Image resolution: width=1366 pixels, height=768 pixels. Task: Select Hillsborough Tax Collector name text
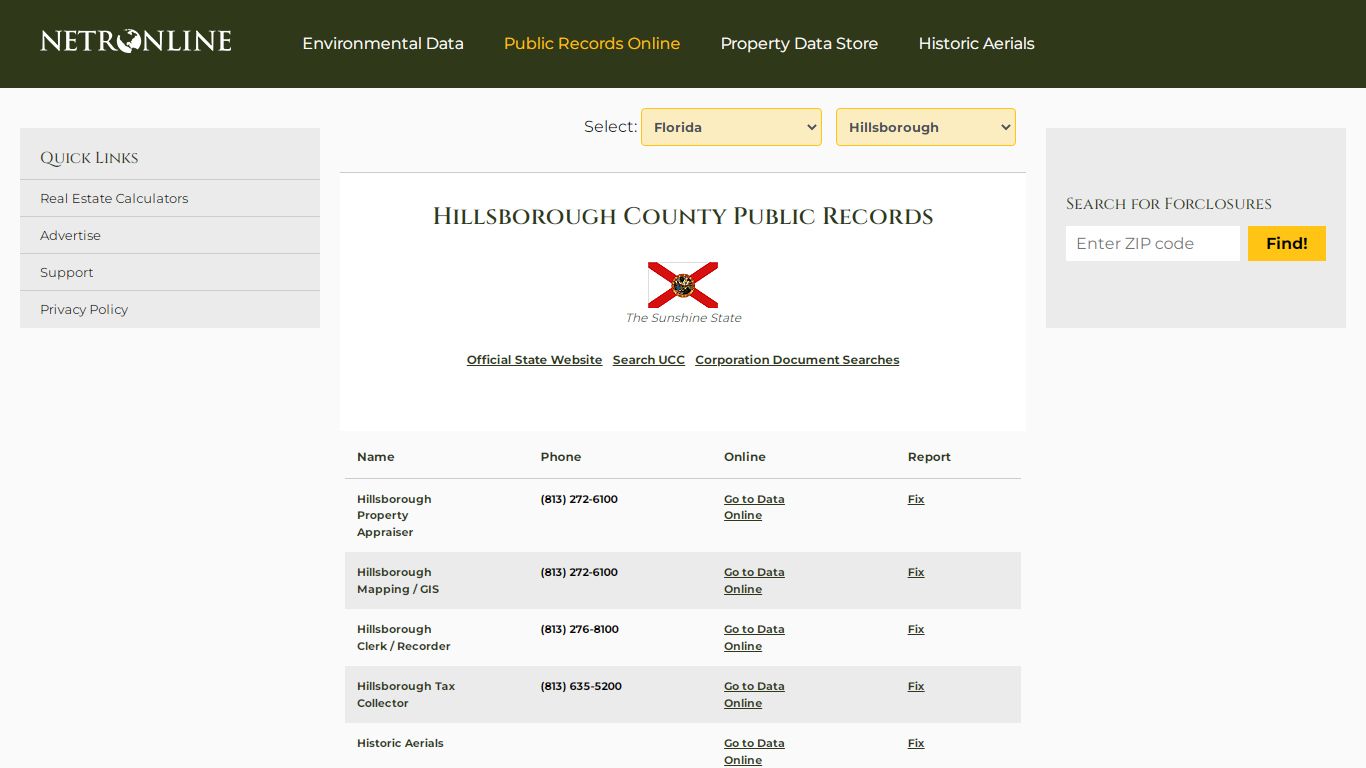click(x=406, y=695)
